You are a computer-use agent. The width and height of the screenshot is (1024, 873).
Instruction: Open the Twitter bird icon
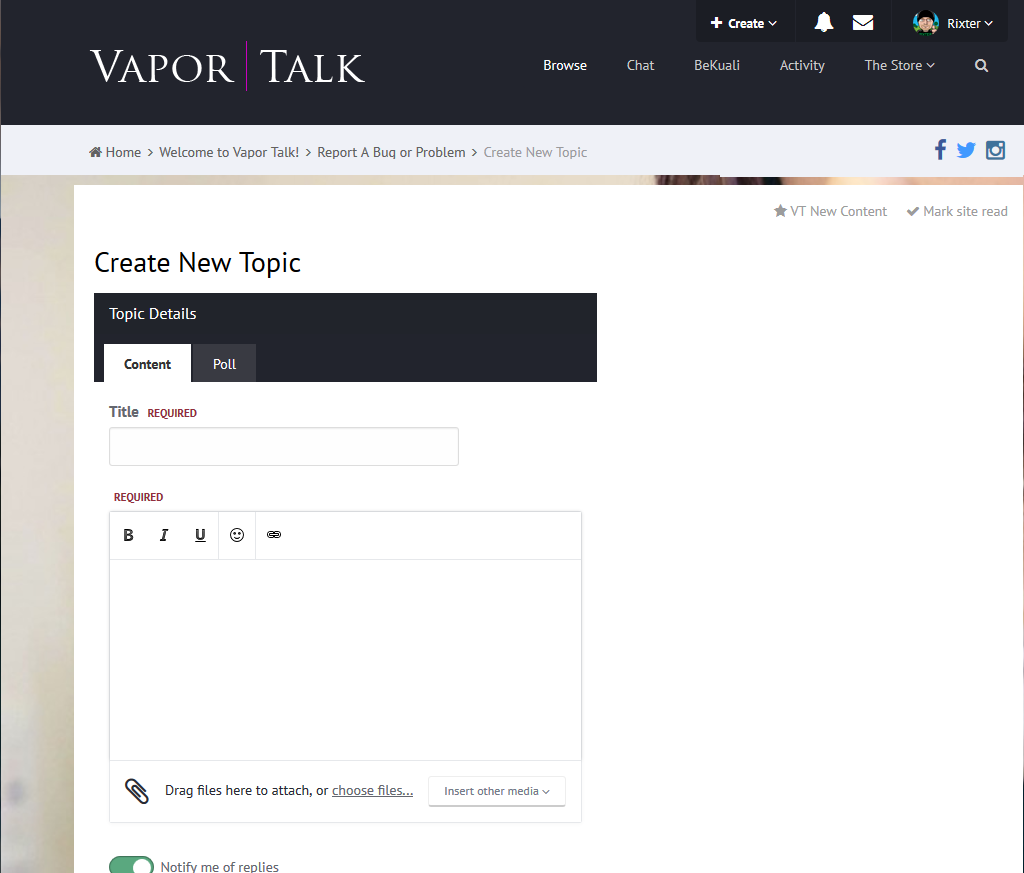coord(966,150)
